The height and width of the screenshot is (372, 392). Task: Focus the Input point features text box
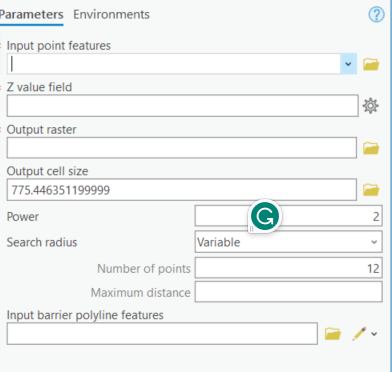(174, 64)
